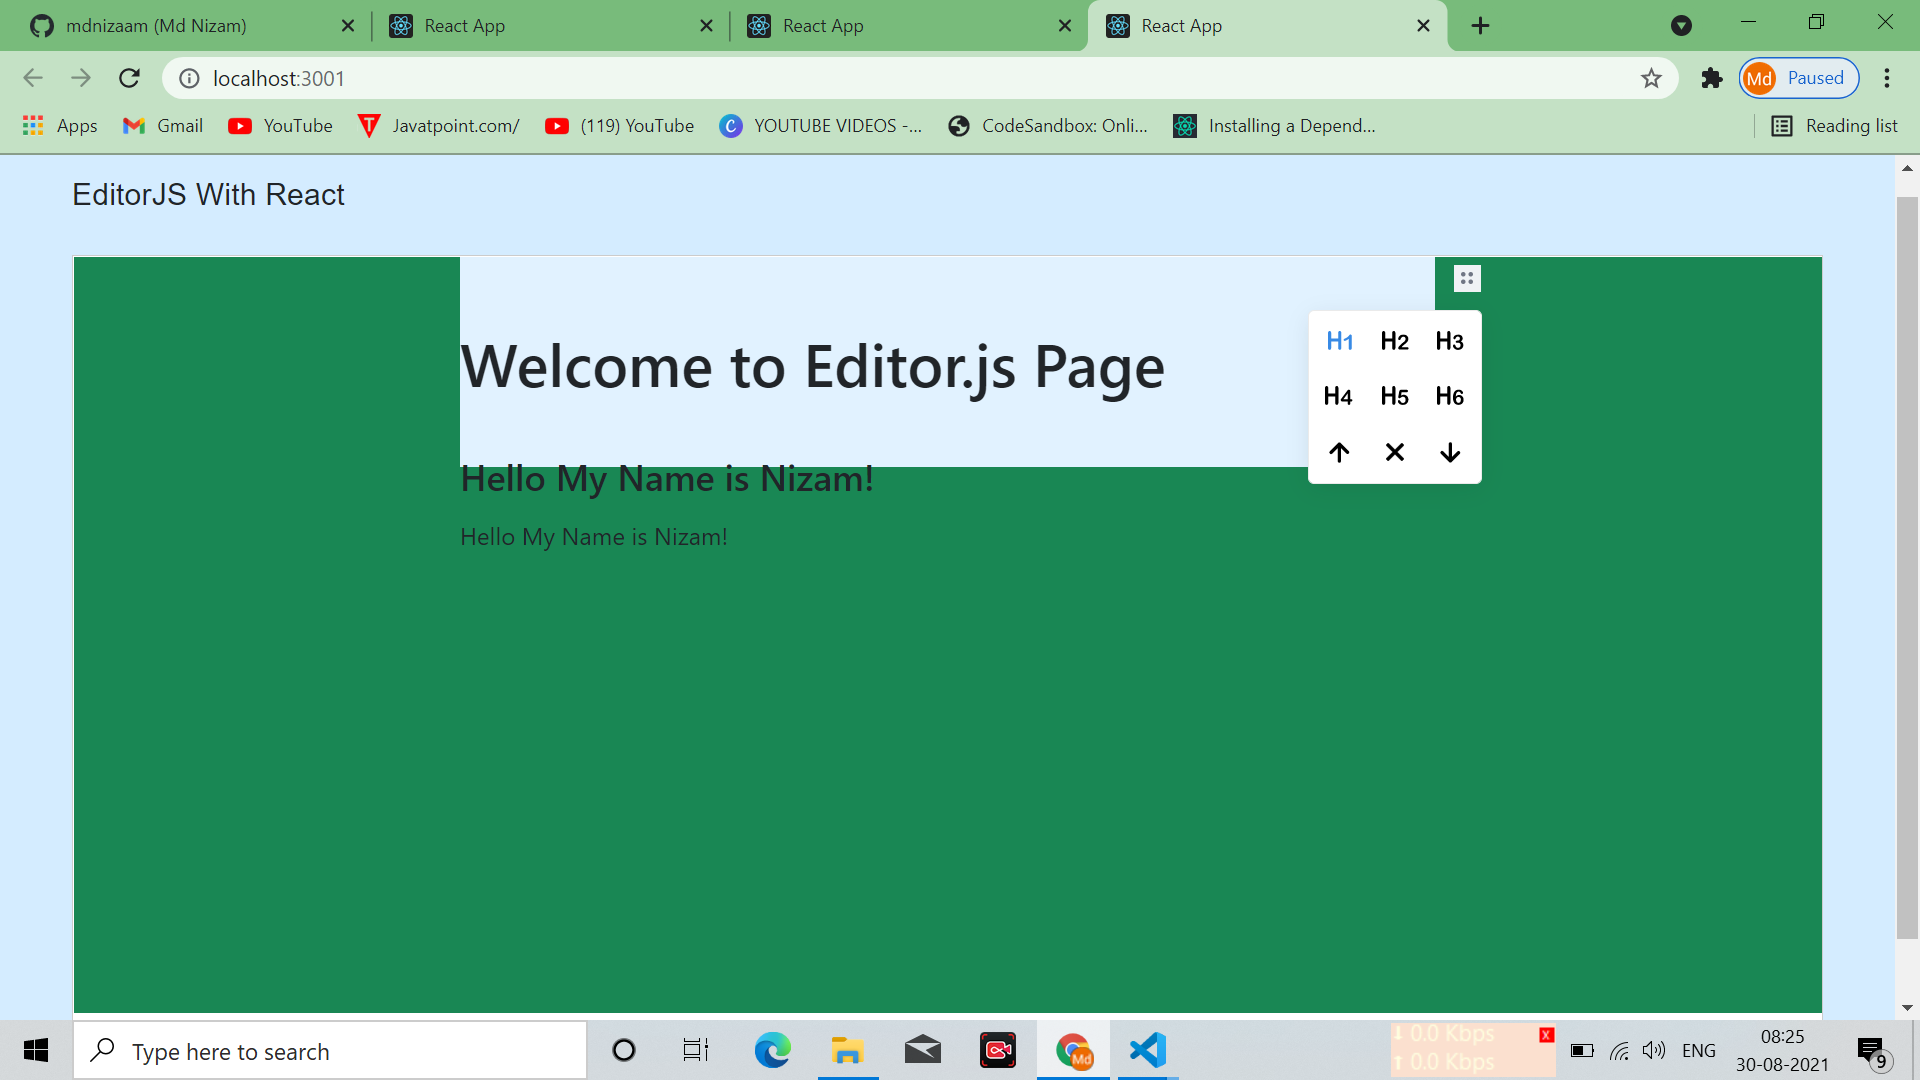Click the page vertical scrollbar thumb

point(1907,568)
